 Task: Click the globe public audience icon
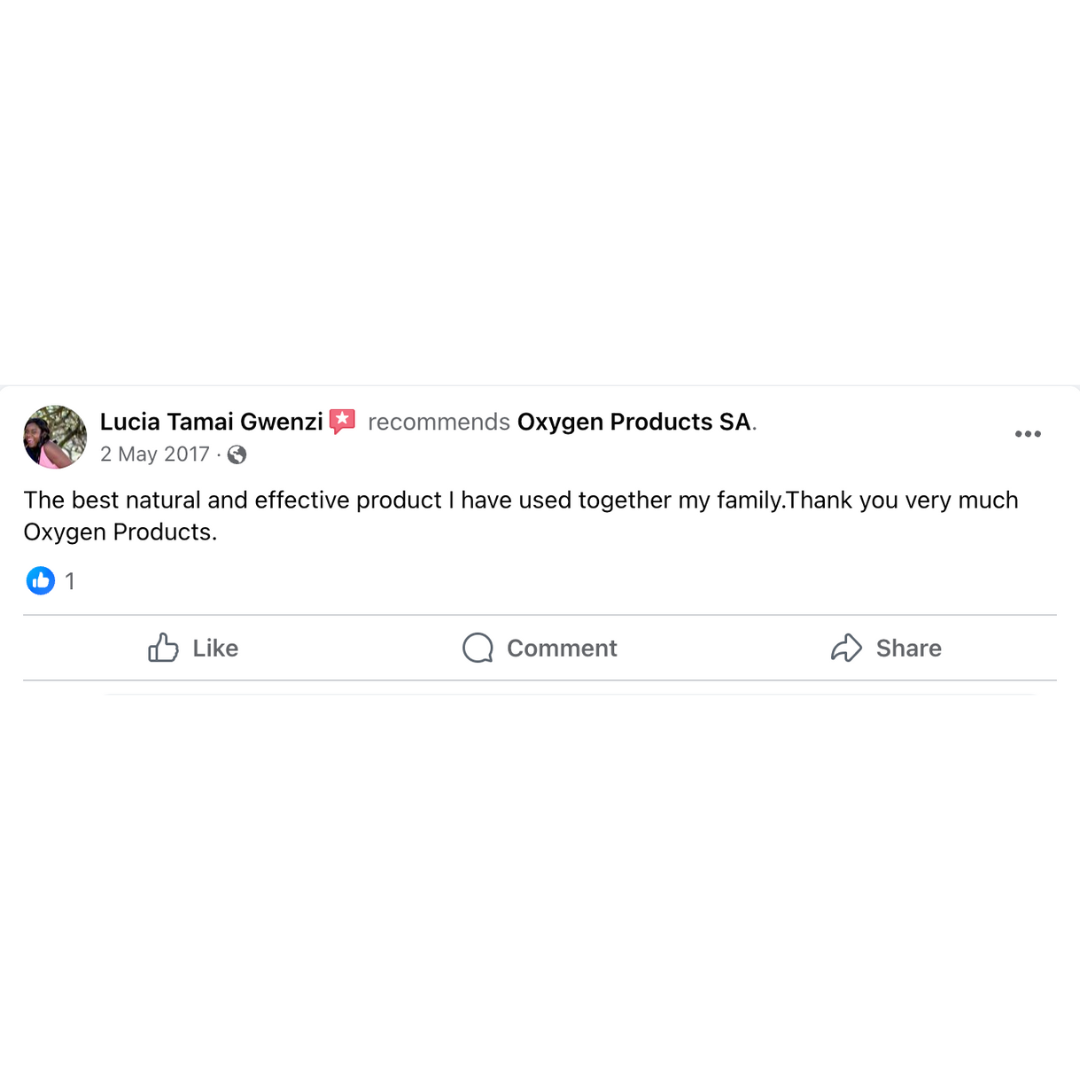click(237, 455)
